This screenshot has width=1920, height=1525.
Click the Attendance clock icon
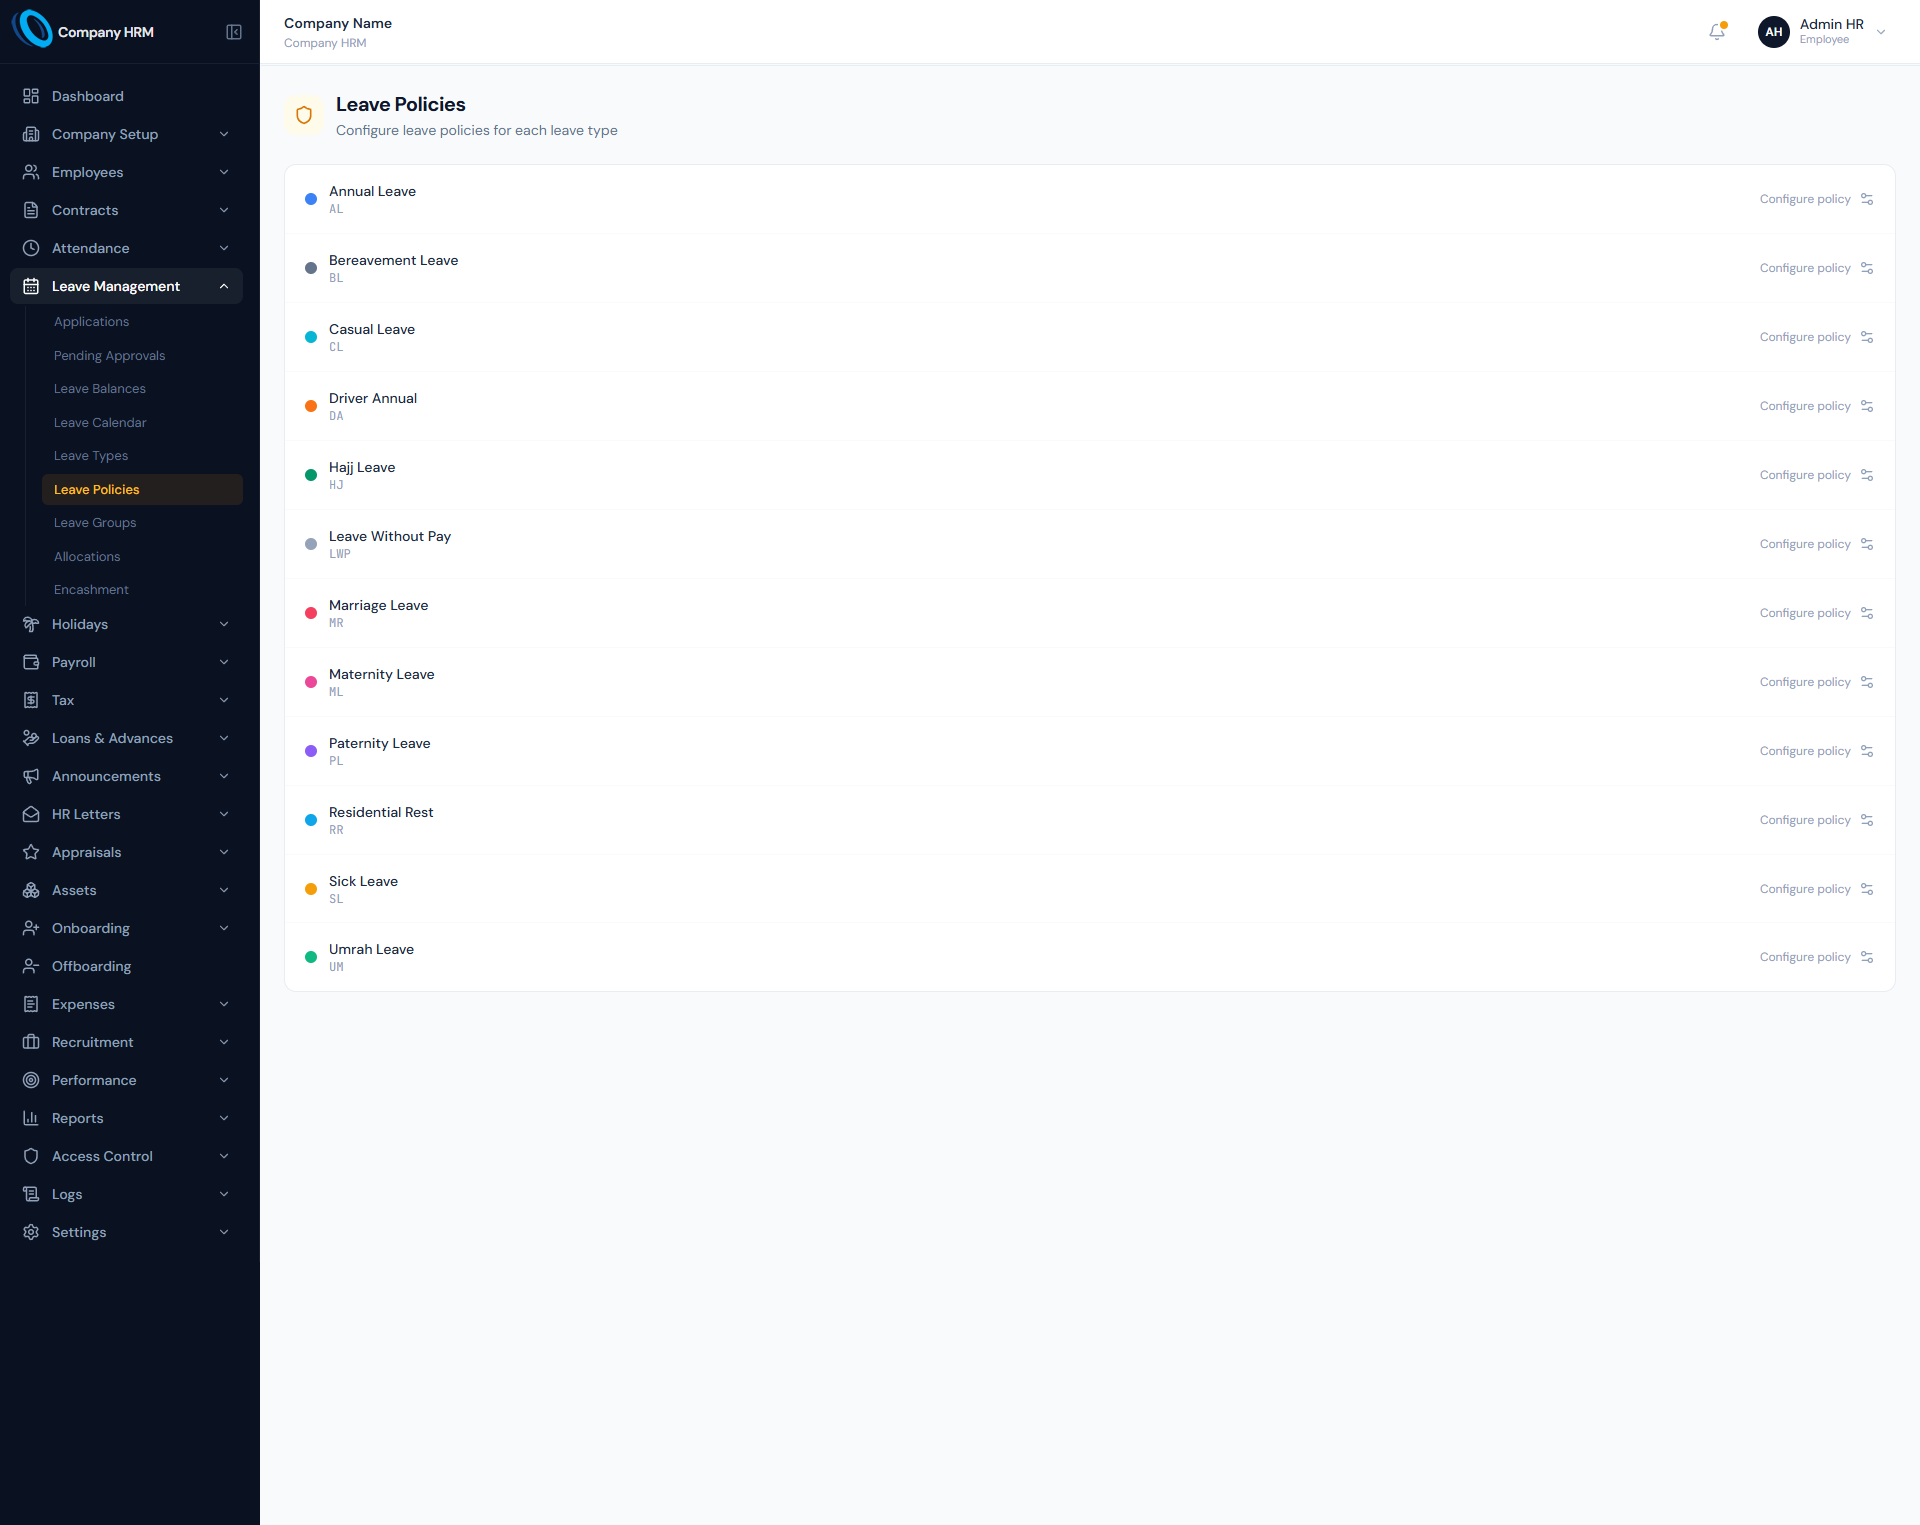(x=31, y=248)
